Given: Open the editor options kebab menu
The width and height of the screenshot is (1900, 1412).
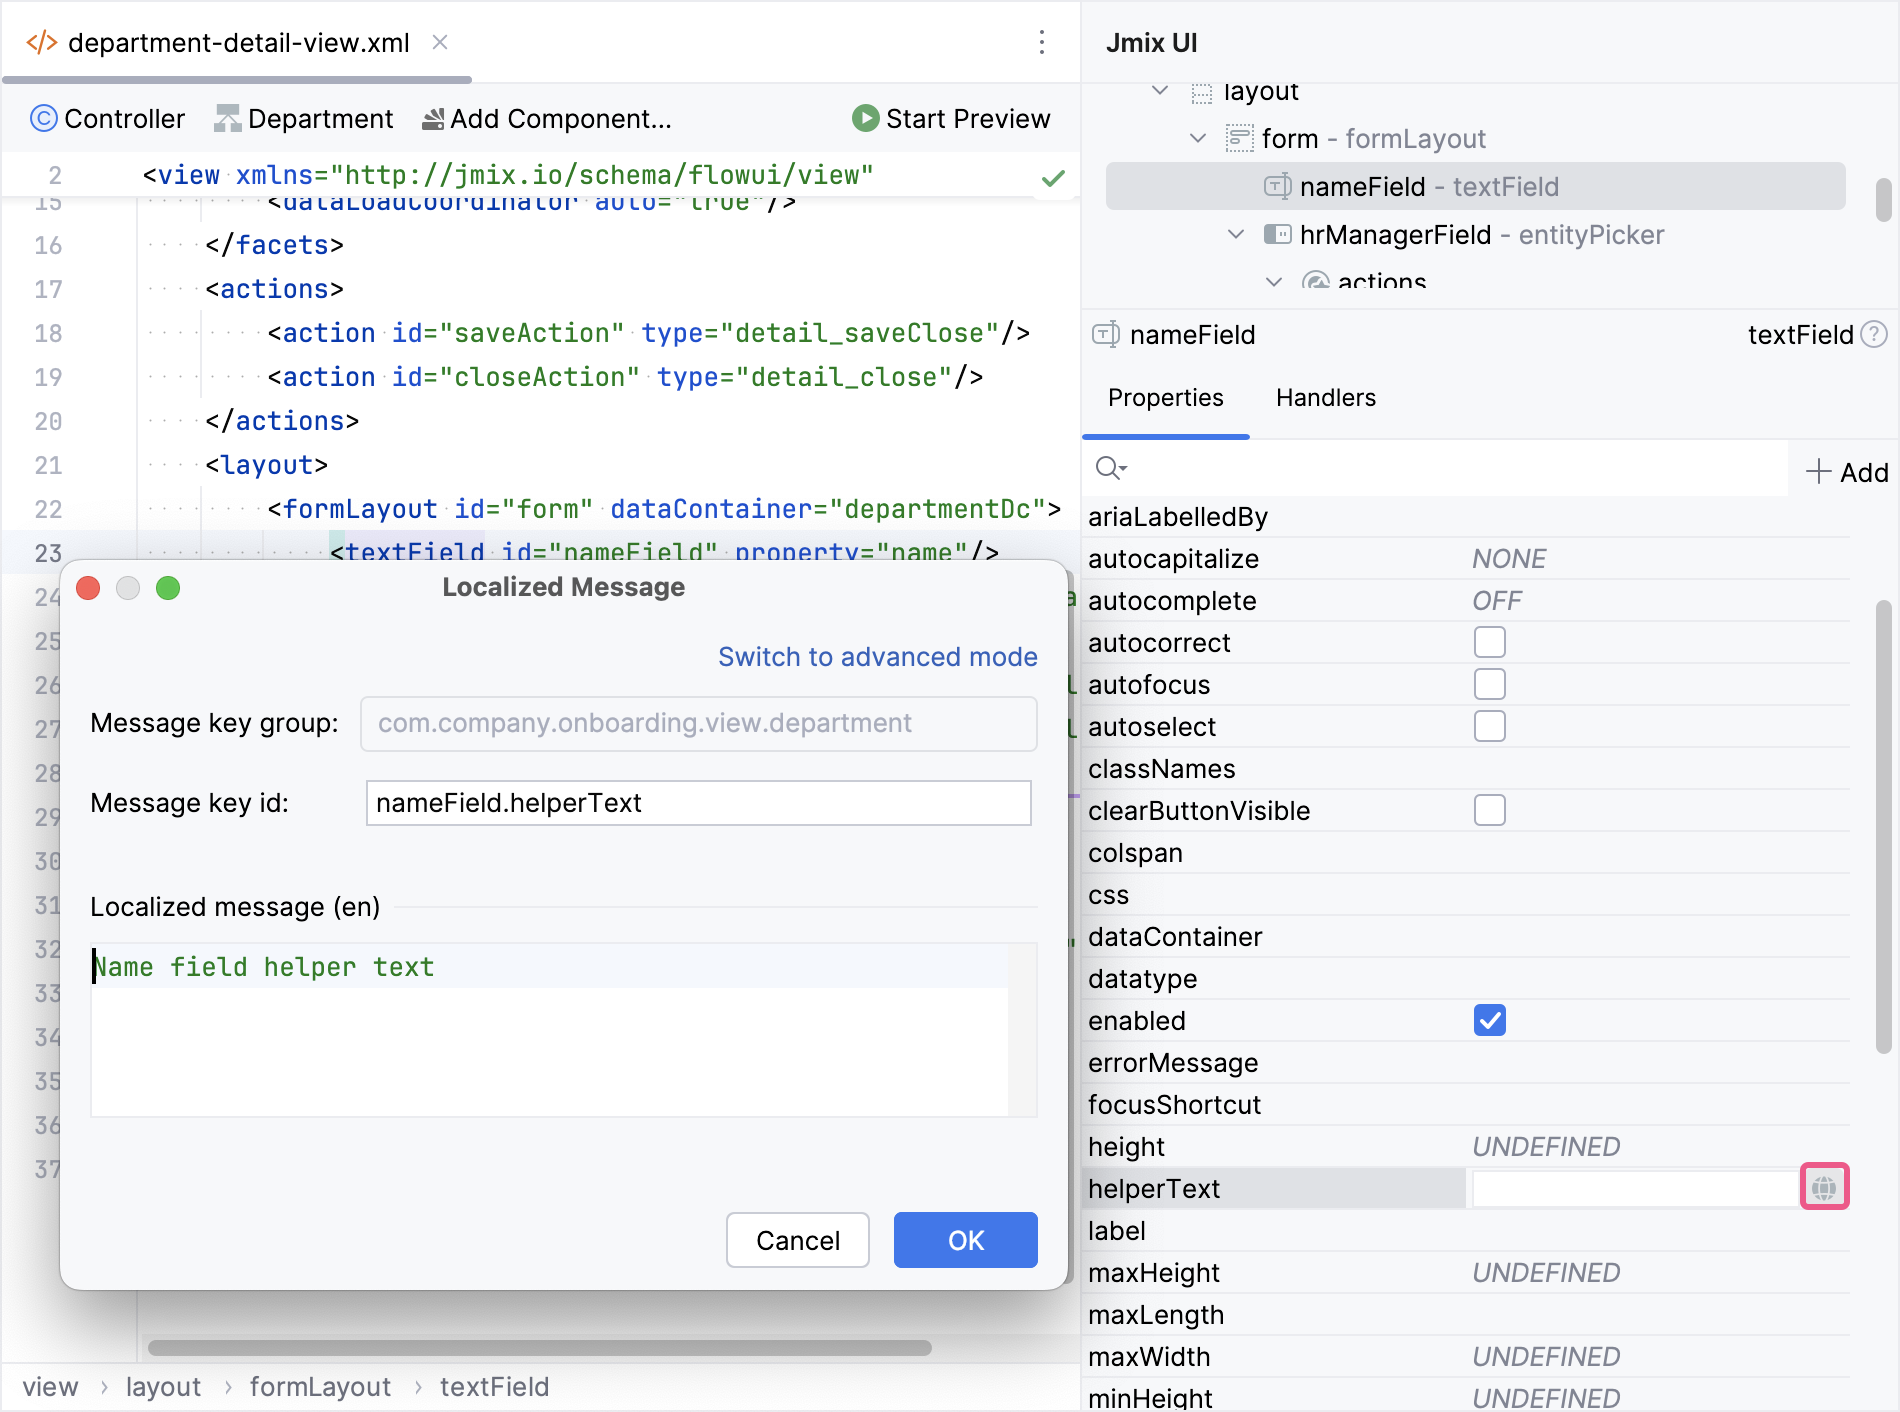Looking at the screenshot, I should click(1042, 43).
